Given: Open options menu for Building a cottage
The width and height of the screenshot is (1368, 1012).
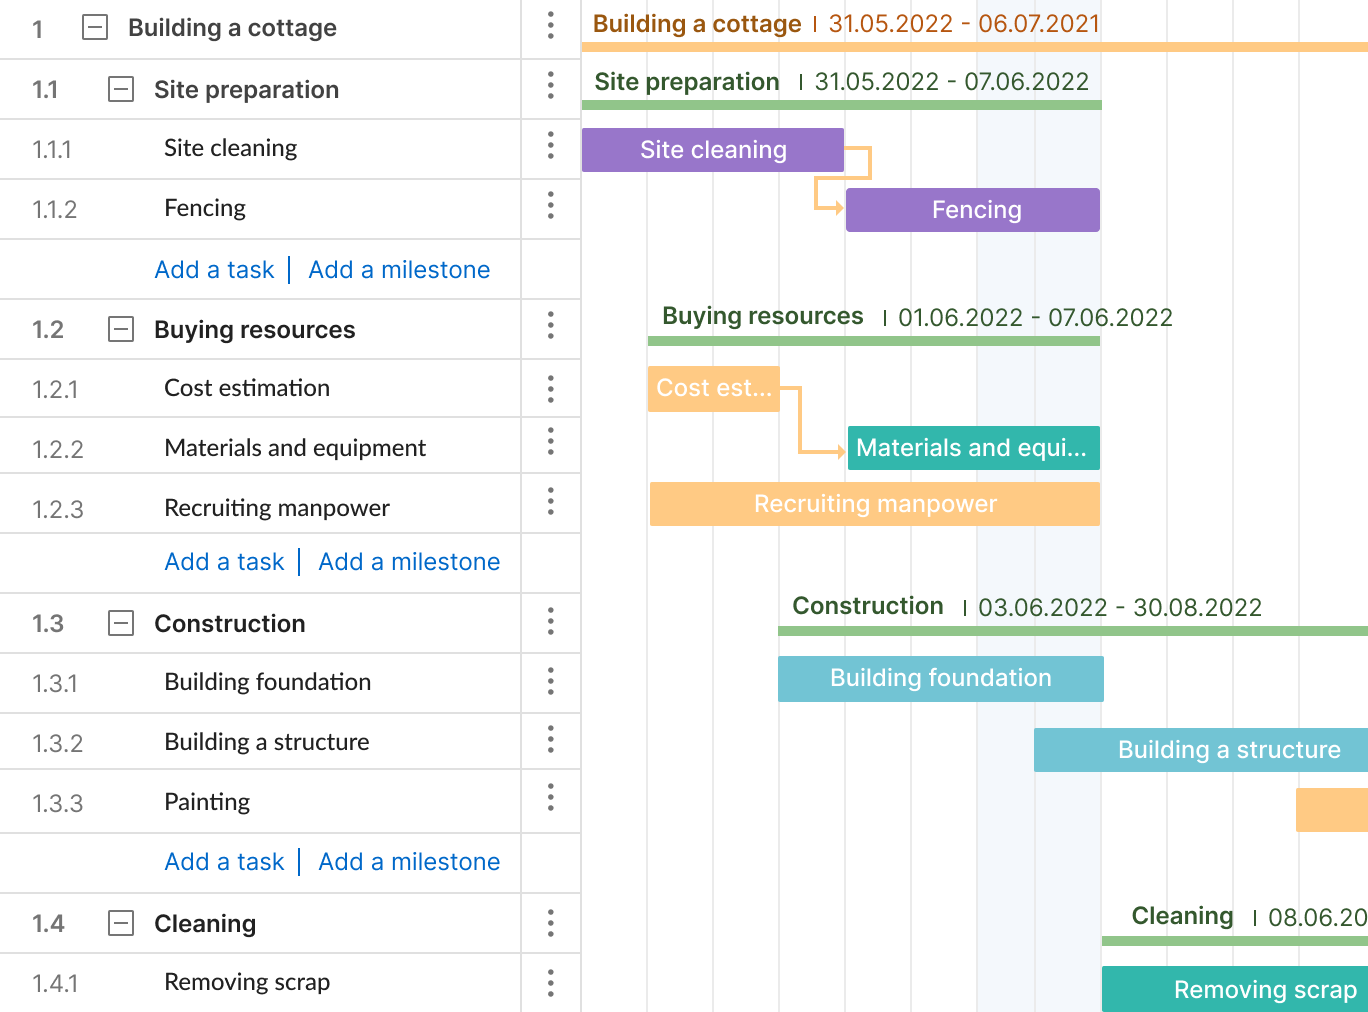Looking at the screenshot, I should [x=551, y=28].
